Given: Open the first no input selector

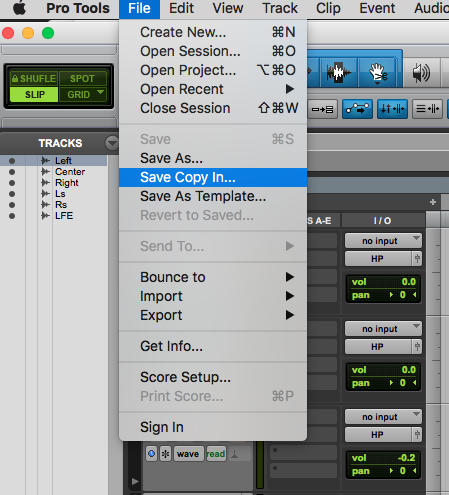Looking at the screenshot, I should (x=383, y=241).
